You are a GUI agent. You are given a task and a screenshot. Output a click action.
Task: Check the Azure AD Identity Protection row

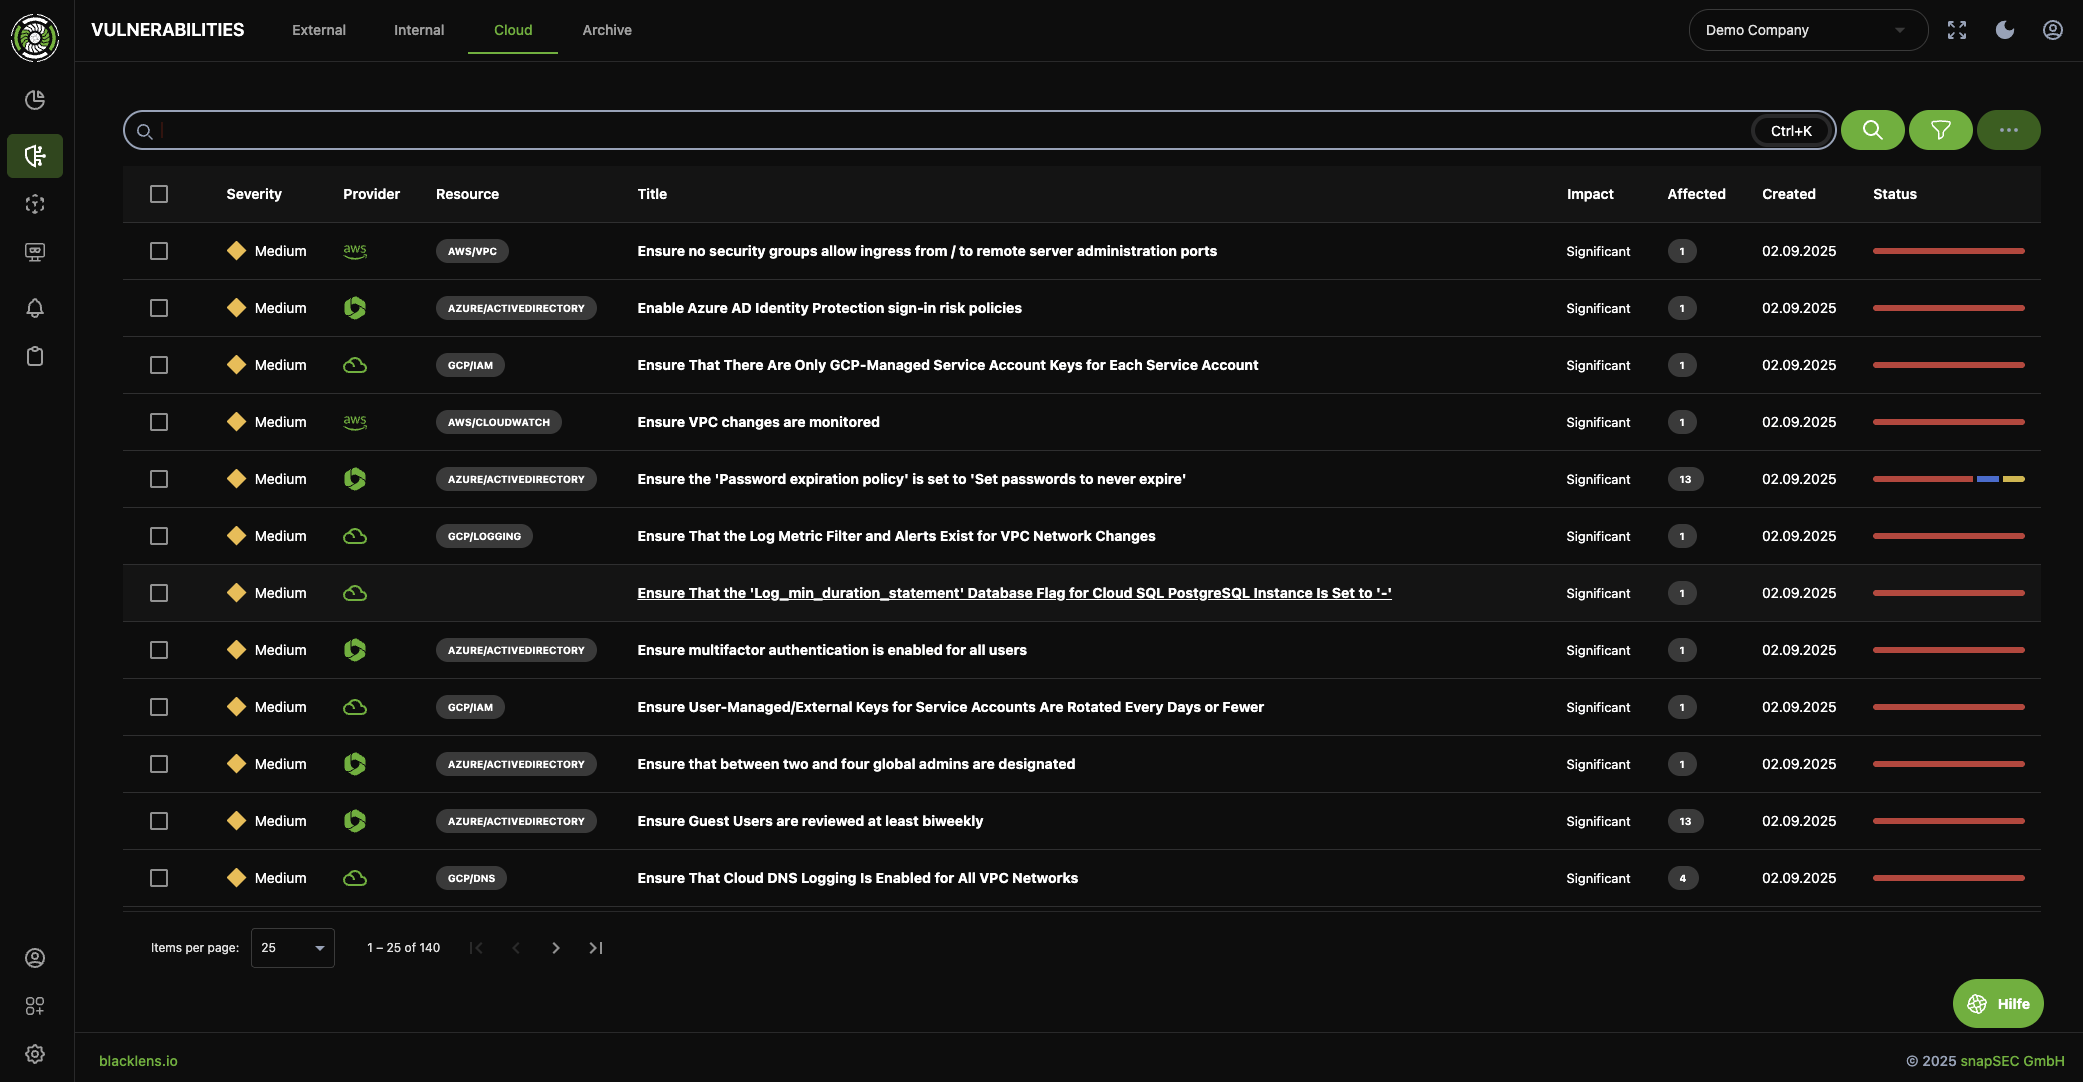[x=159, y=308]
